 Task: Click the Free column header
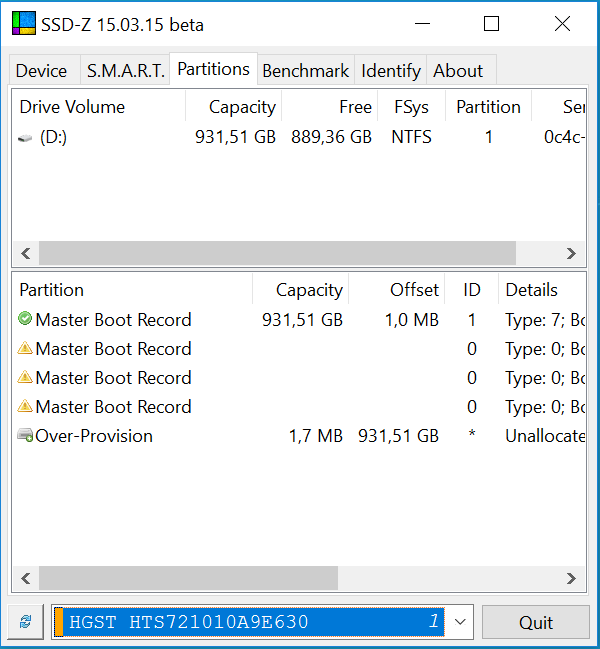330,107
